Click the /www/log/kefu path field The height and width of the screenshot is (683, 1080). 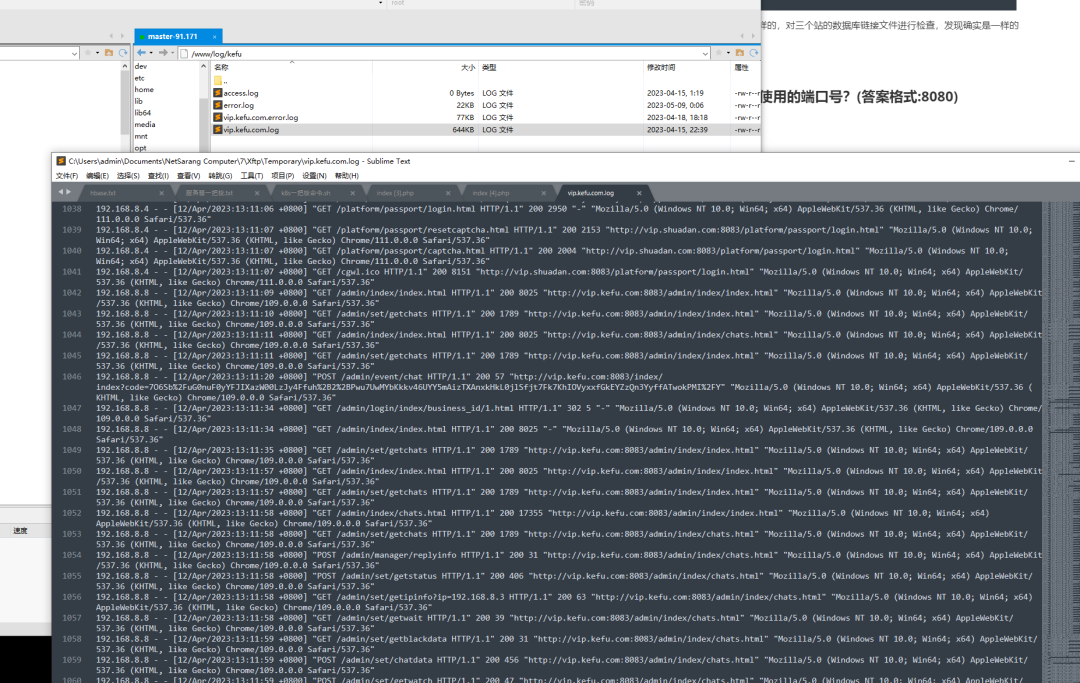click(x=444, y=54)
